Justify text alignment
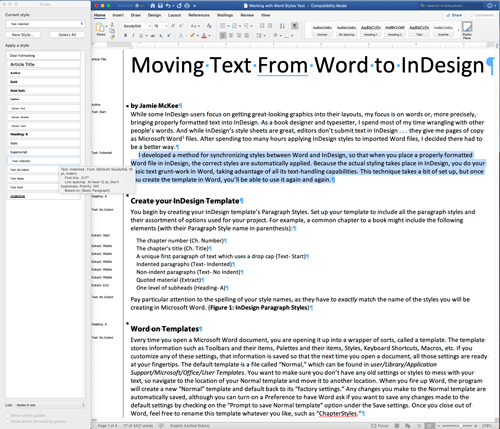 [x=247, y=36]
